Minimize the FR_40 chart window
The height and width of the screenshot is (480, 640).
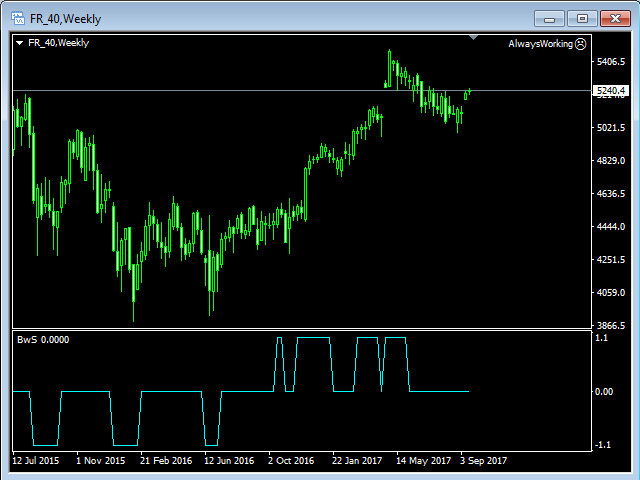point(547,17)
